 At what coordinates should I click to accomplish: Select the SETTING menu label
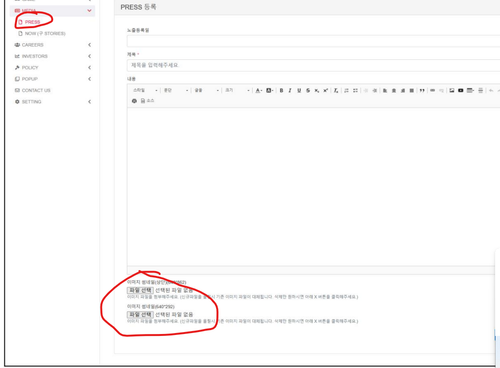point(31,102)
